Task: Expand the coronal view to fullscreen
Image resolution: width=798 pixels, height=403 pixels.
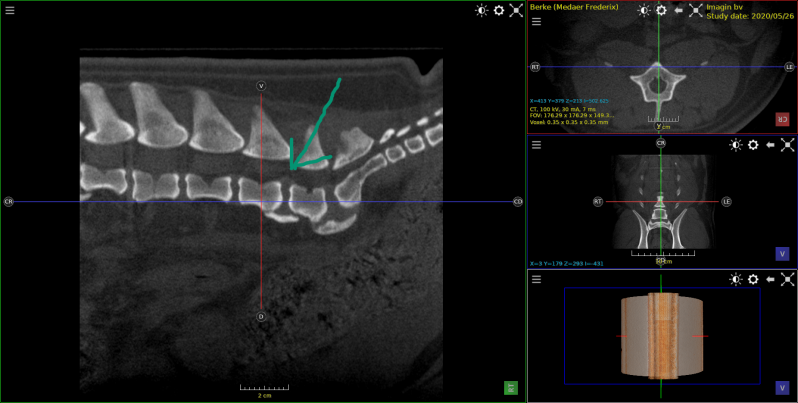Action: (787, 145)
